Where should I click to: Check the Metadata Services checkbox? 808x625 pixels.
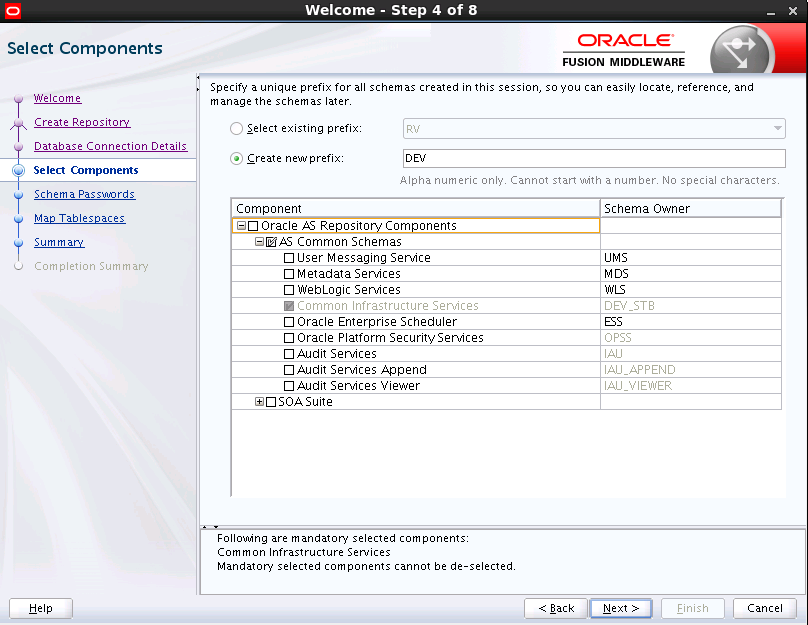[x=289, y=274]
